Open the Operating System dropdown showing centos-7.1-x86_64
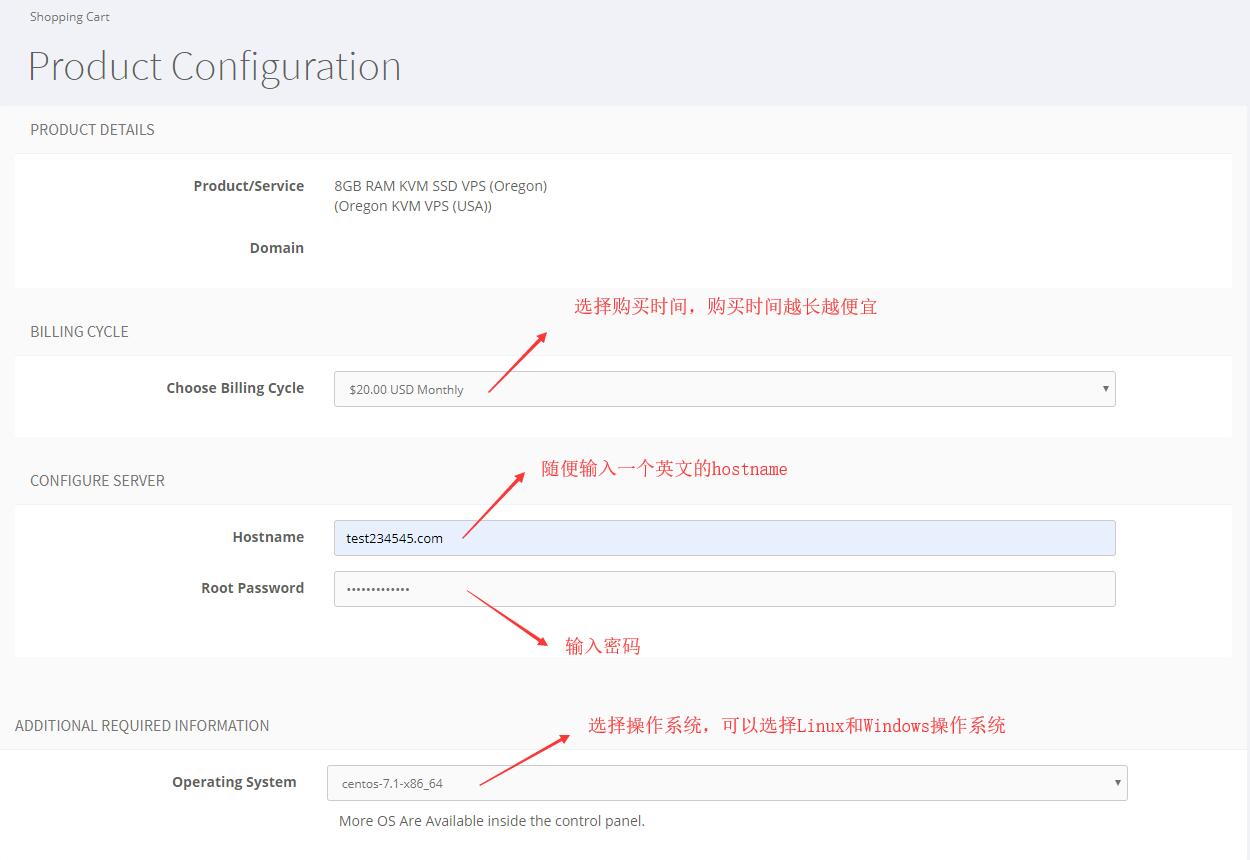The image size is (1250, 860). click(x=726, y=783)
